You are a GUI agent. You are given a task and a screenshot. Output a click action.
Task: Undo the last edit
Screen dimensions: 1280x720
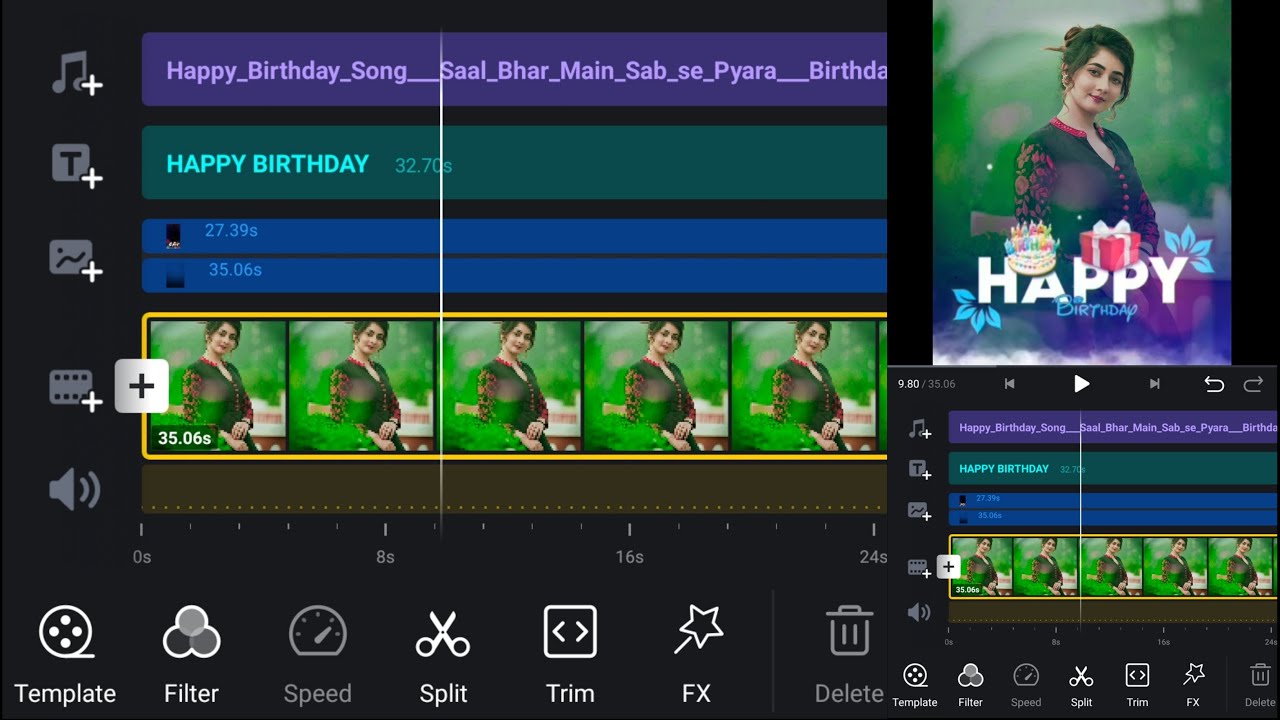coord(1214,384)
